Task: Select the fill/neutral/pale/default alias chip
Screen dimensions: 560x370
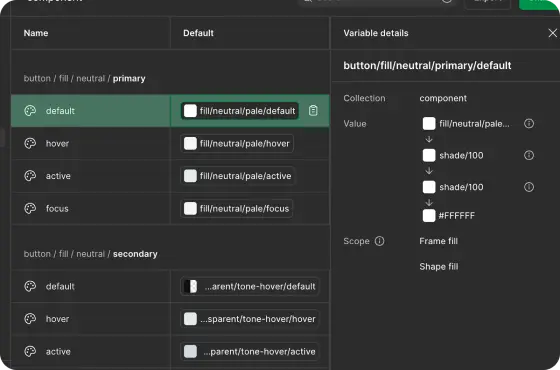Action: [240, 111]
